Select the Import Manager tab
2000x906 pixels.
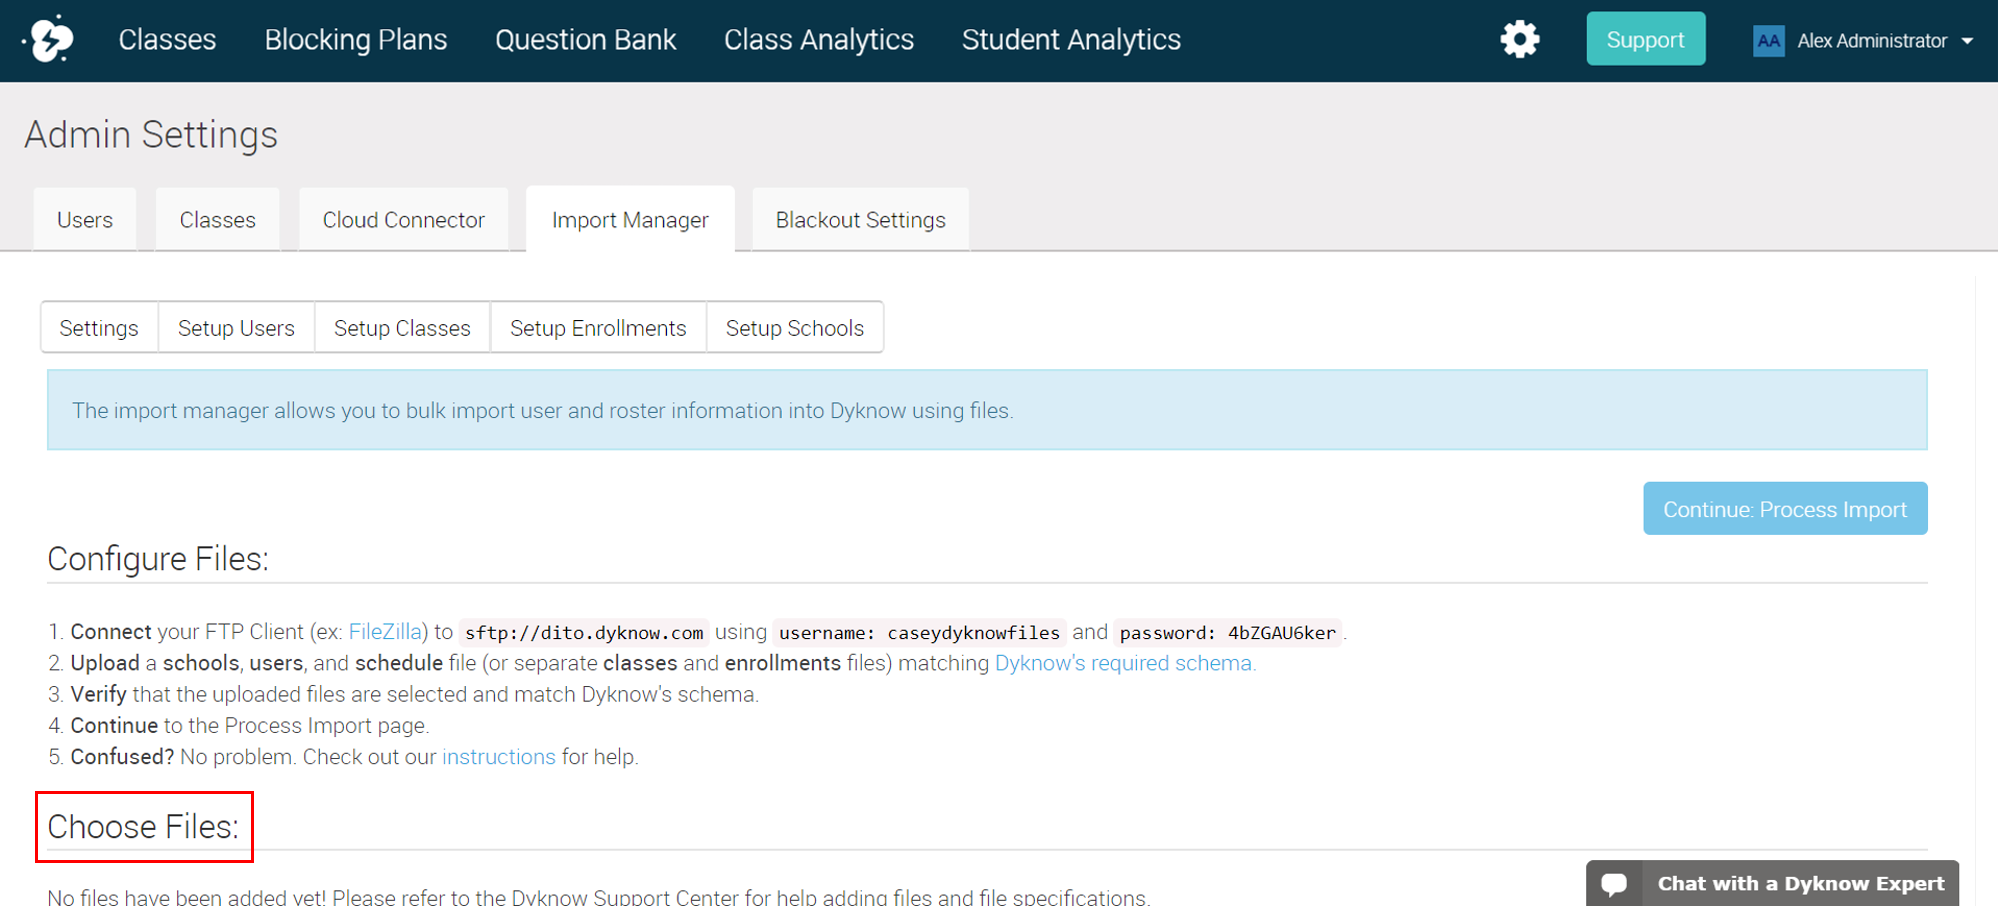[630, 219]
